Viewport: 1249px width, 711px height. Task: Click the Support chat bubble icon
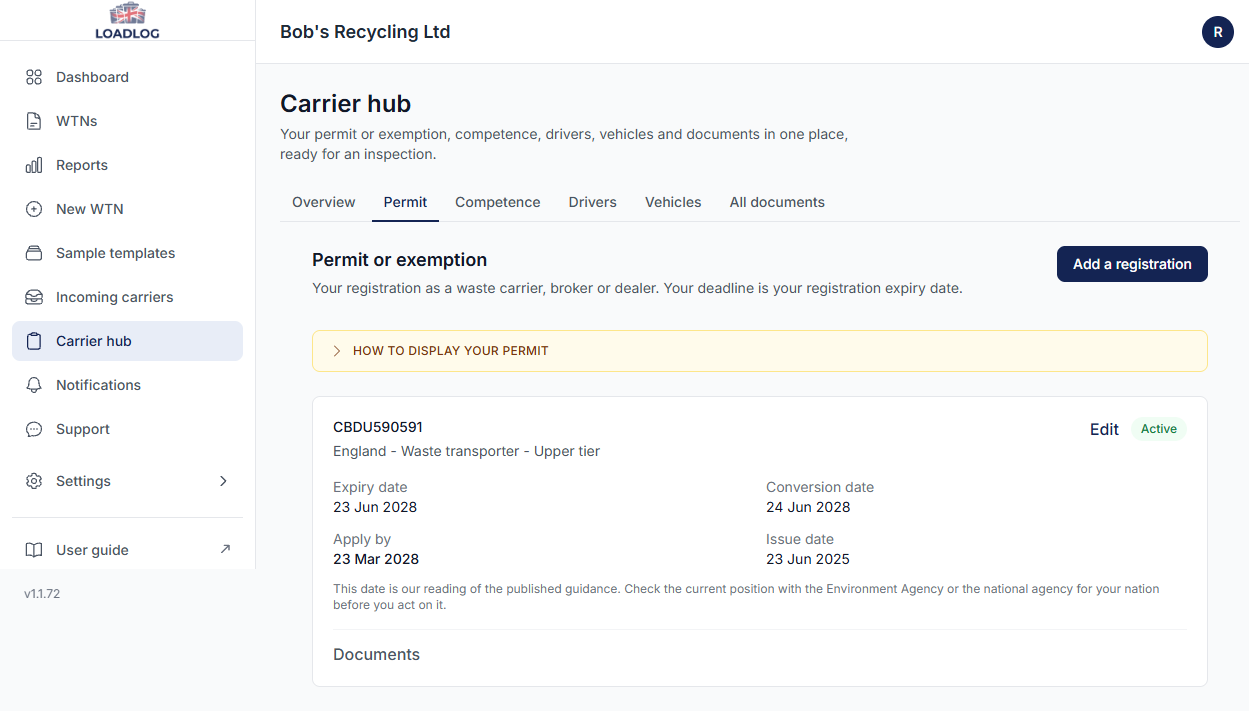point(34,429)
